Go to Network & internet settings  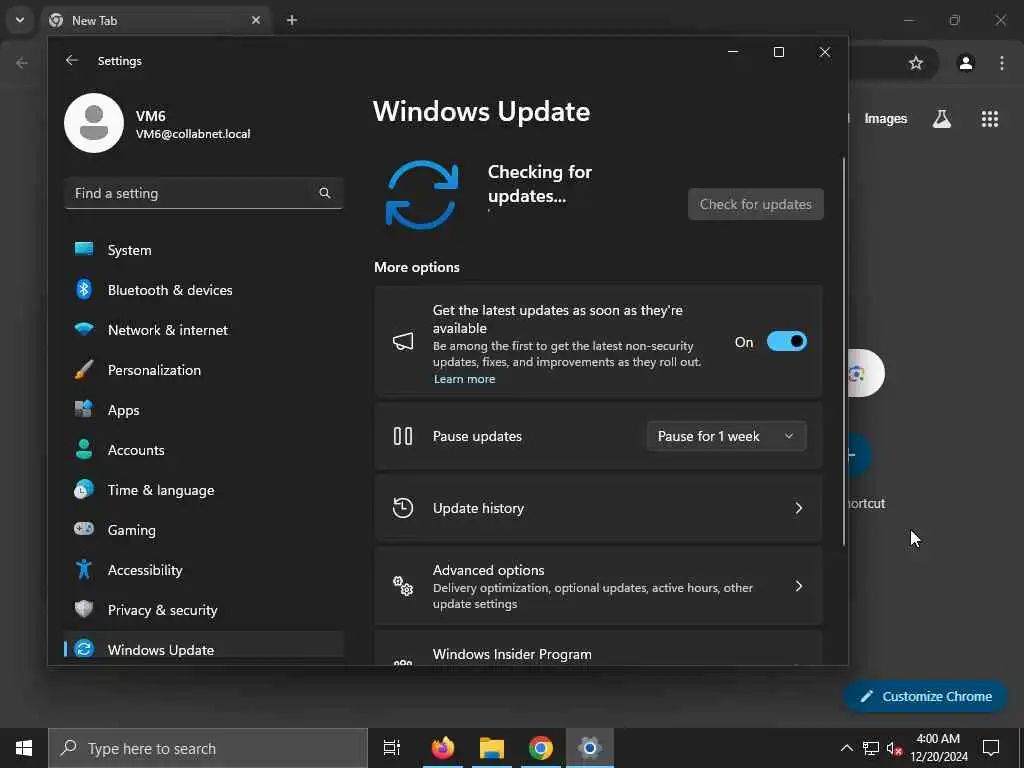click(204, 330)
